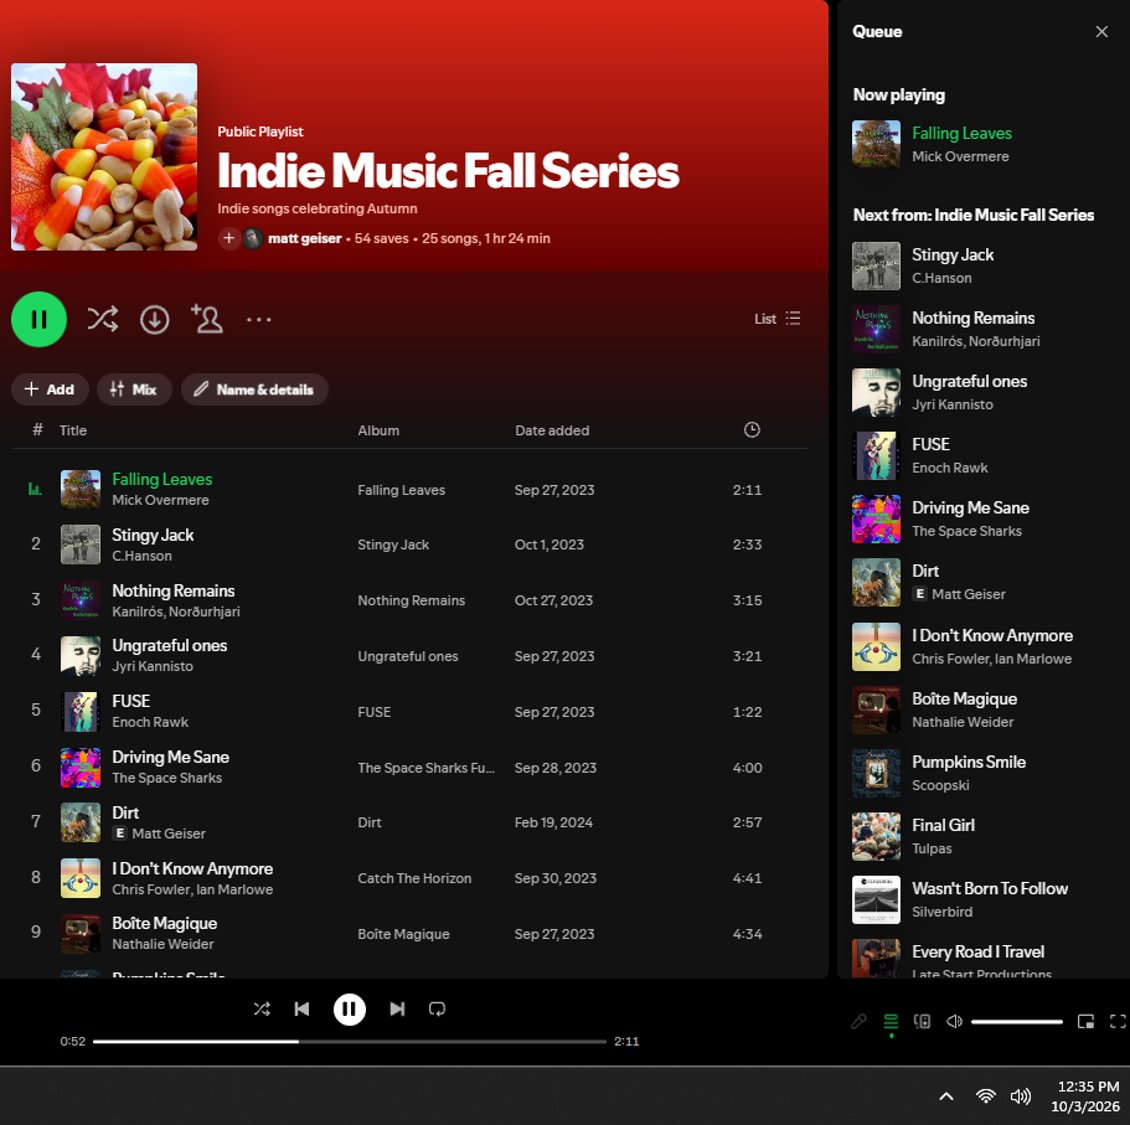The image size is (1130, 1125).
Task: Click the song progress bar
Action: [x=350, y=1041]
